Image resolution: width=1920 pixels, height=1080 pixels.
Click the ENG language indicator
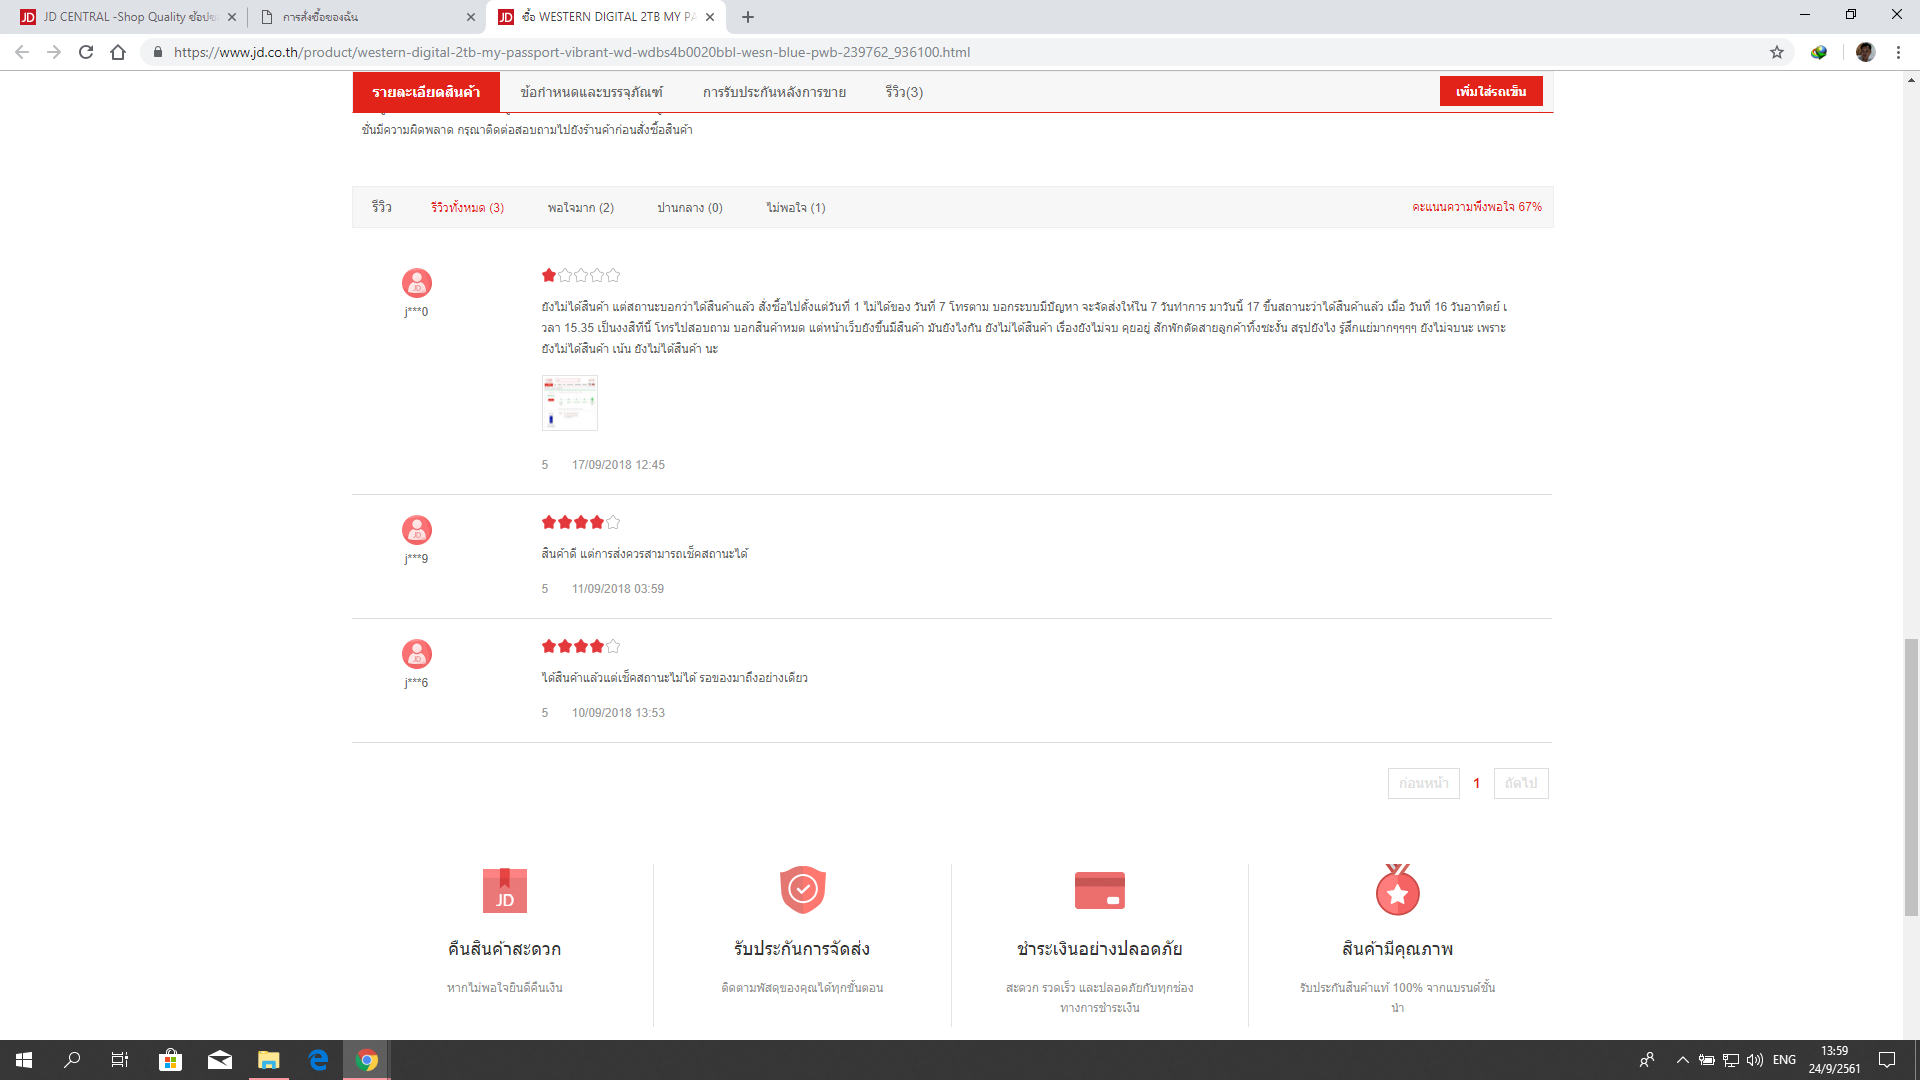(x=1784, y=1060)
